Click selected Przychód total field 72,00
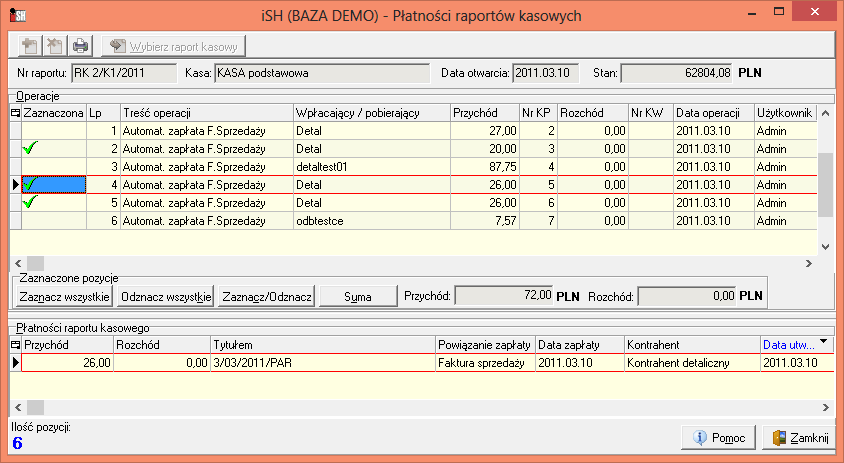This screenshot has height=463, width=844. click(504, 296)
